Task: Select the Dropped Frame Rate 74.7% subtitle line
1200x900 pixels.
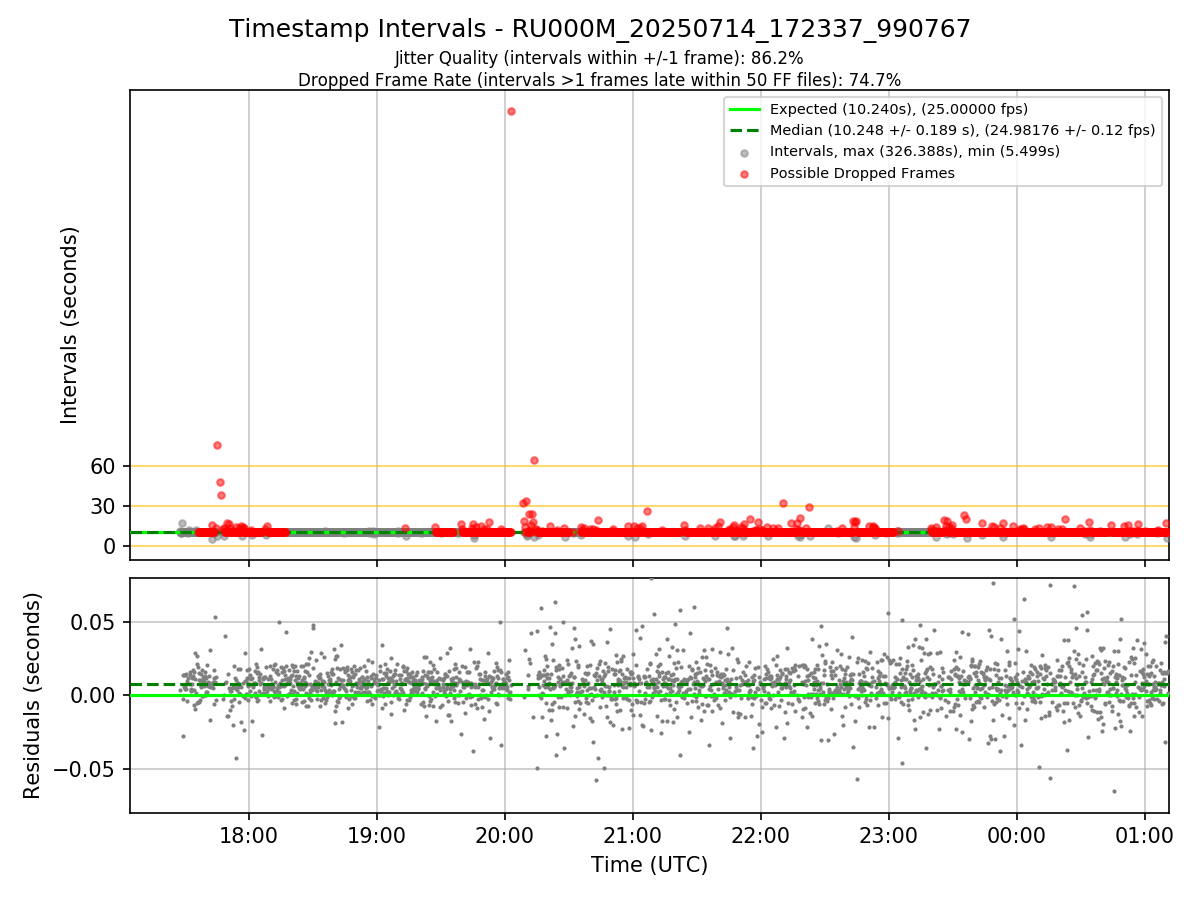Action: pyautogui.click(x=599, y=80)
